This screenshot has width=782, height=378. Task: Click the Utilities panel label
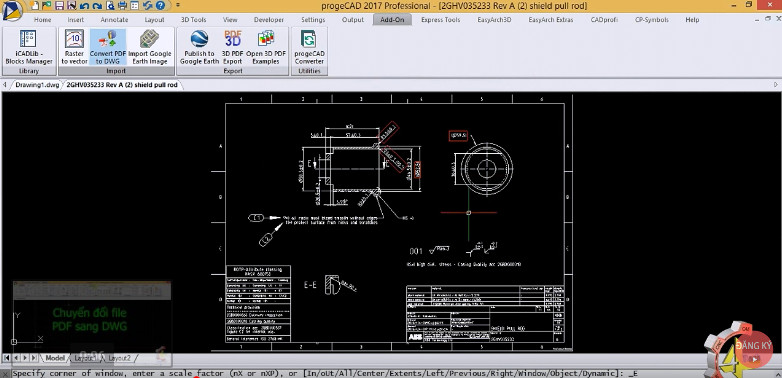[309, 71]
